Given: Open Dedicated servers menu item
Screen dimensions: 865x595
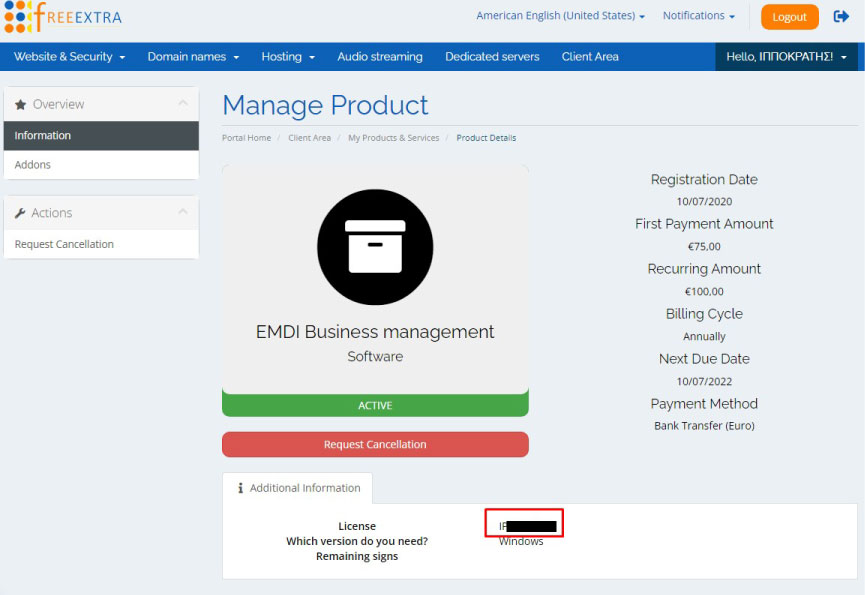Looking at the screenshot, I should click(x=492, y=57).
